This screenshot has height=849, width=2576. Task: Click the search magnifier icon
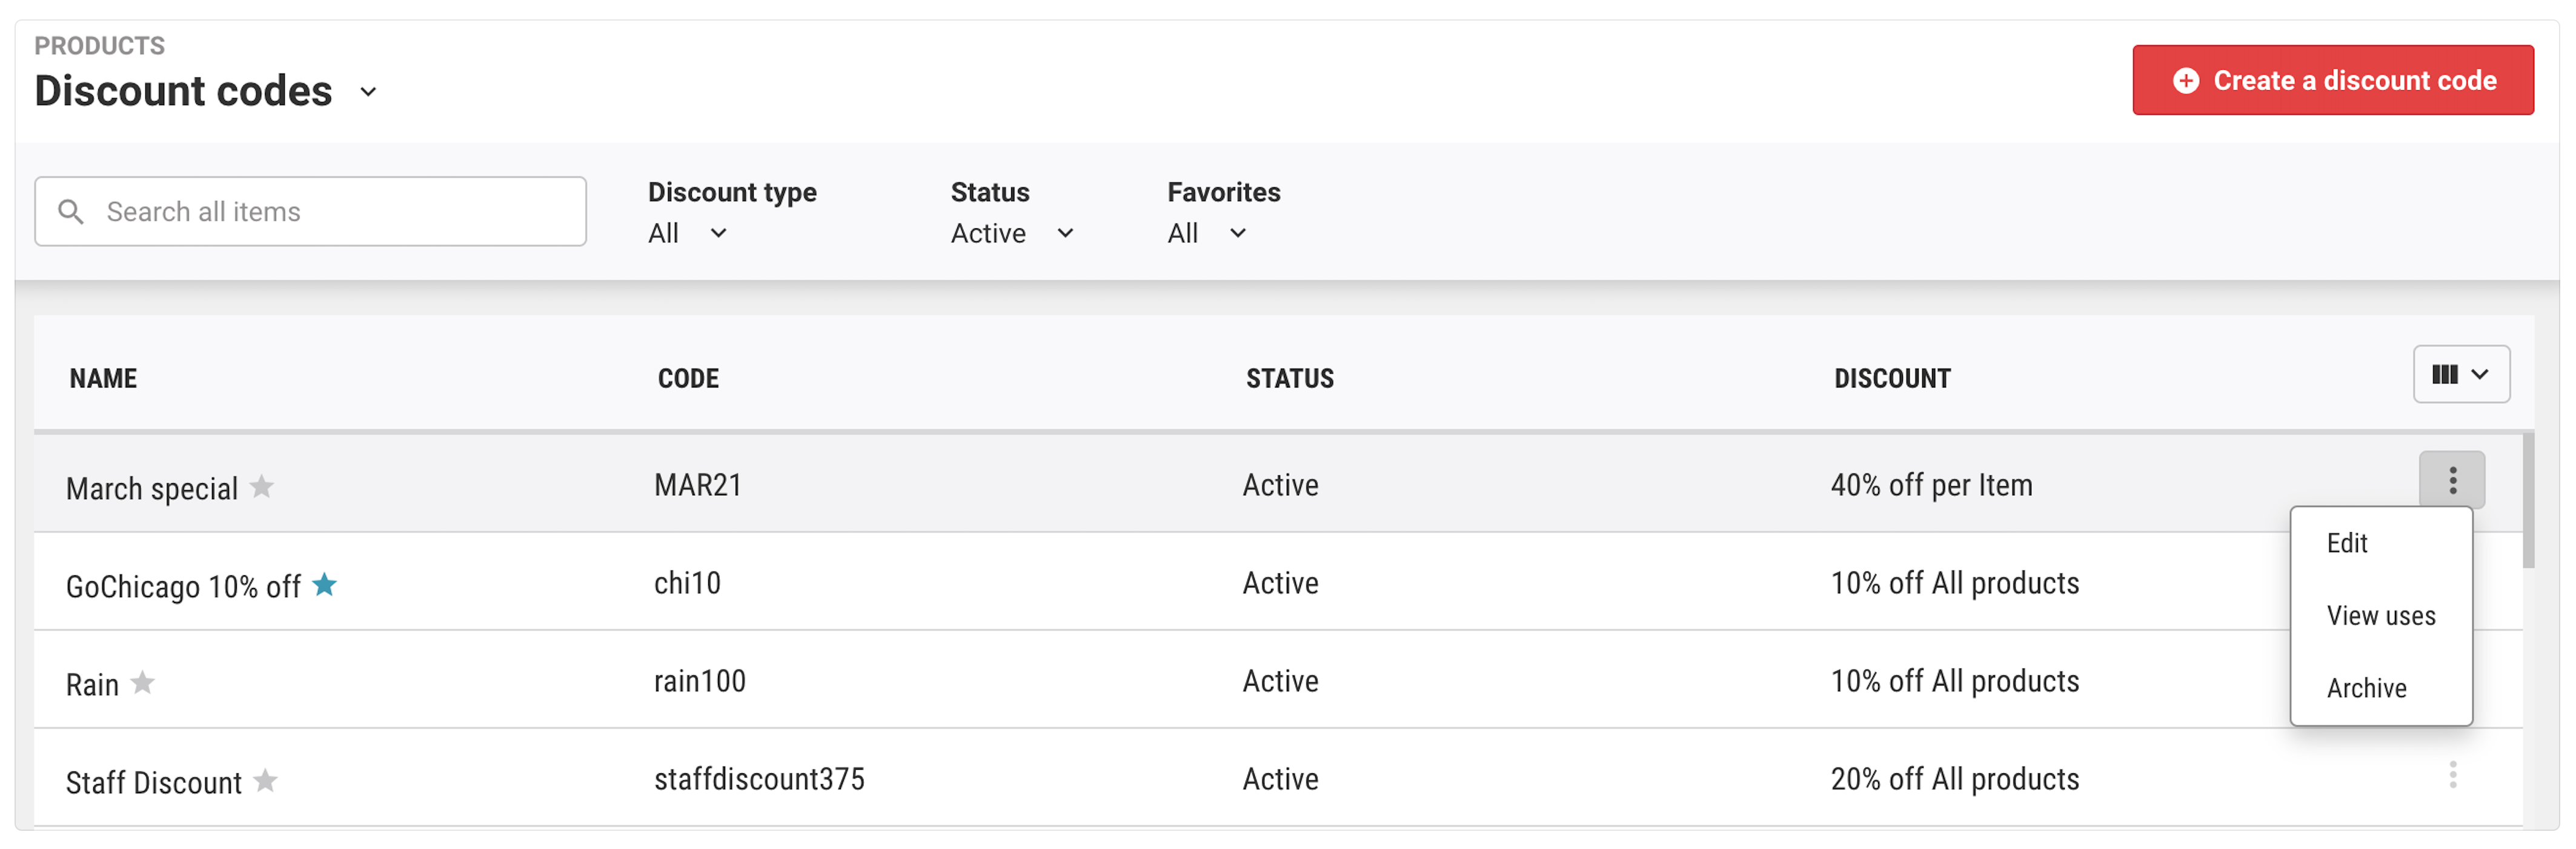point(71,212)
